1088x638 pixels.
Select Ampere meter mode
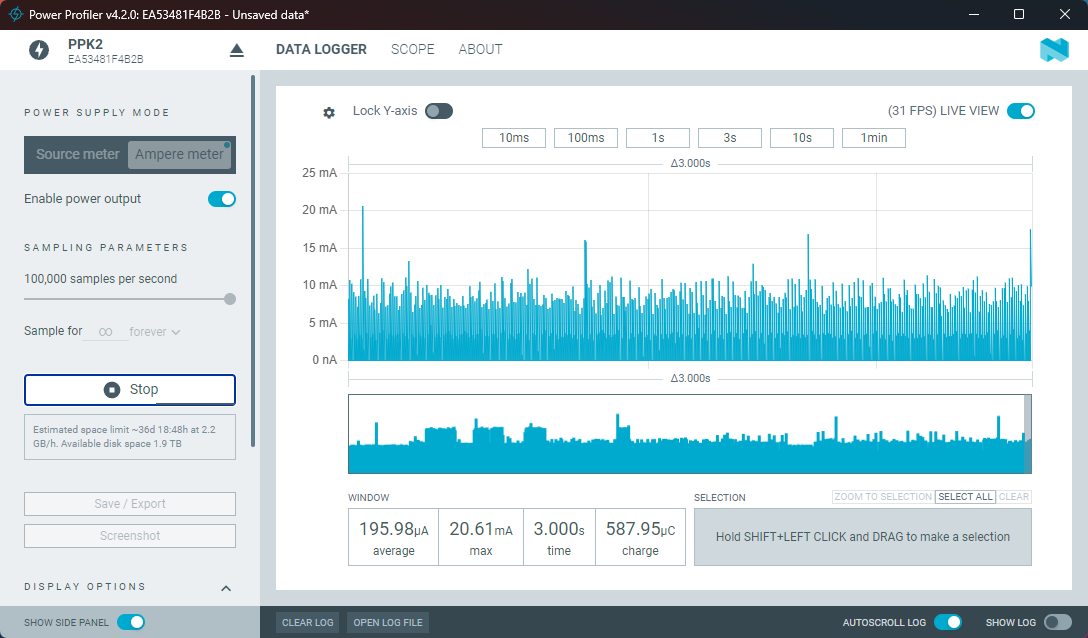180,154
